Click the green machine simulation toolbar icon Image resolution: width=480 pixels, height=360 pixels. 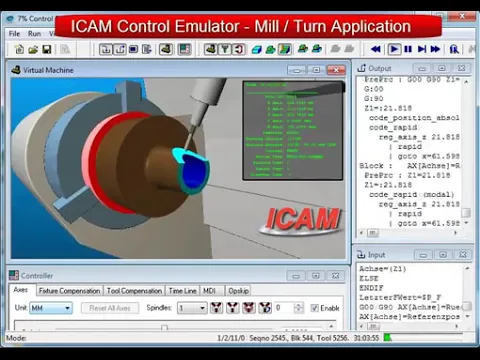(211, 49)
